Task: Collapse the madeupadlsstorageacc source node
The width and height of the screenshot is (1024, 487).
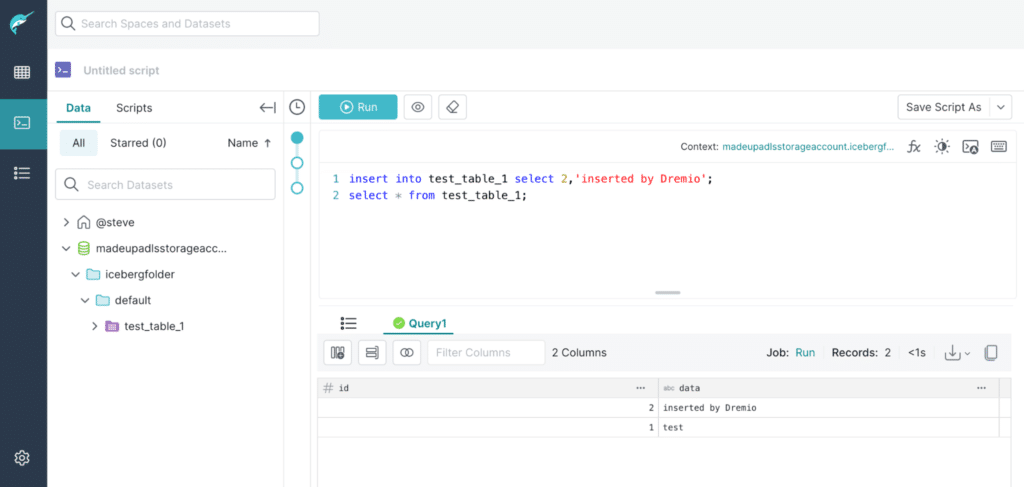Action: tap(65, 248)
